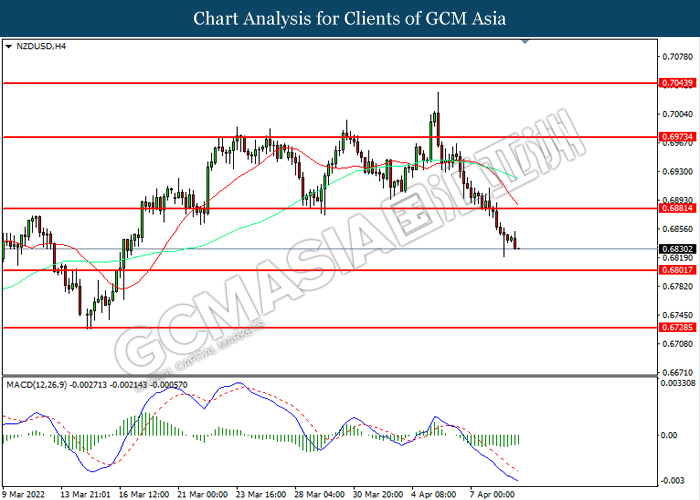The height and width of the screenshot is (500, 700).
Task: Click the MACD scale 0.003308 value
Action: click(678, 383)
